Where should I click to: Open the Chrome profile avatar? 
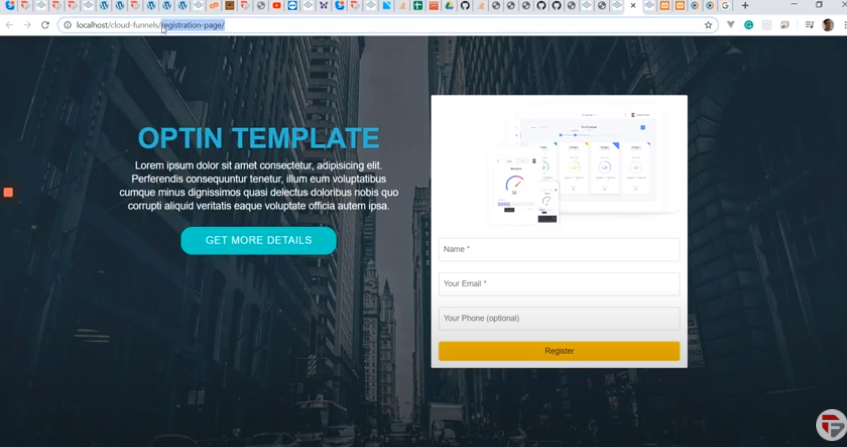[x=827, y=25]
